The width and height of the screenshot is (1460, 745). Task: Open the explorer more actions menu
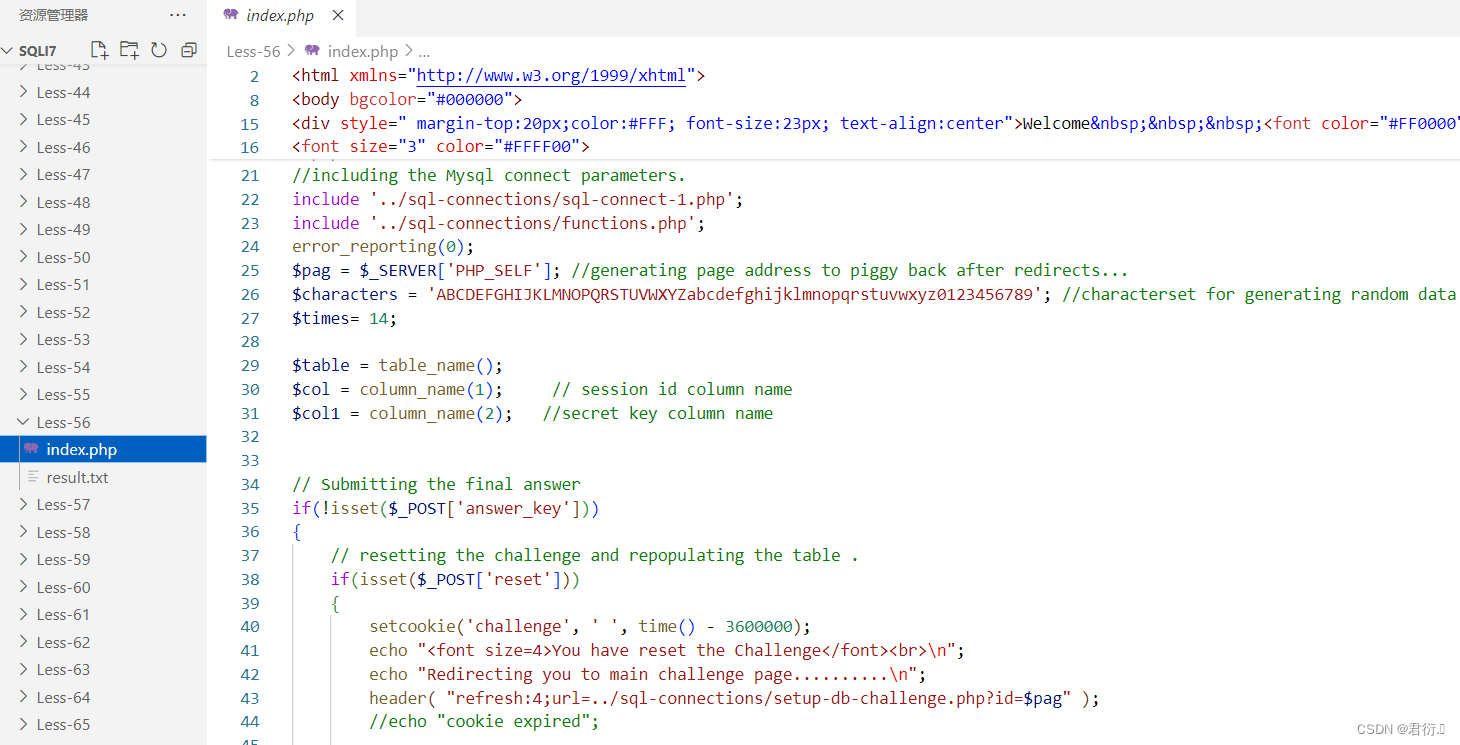pos(178,15)
